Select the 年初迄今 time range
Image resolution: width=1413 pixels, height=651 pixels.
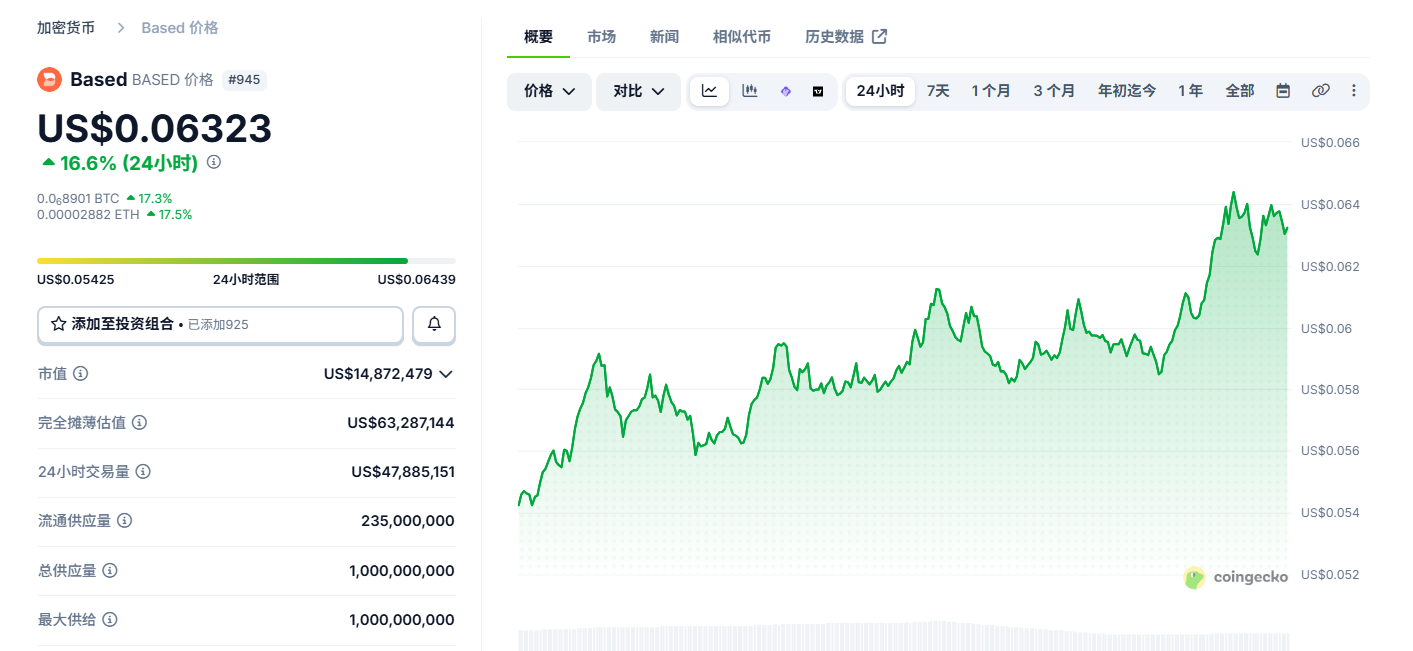click(1127, 91)
